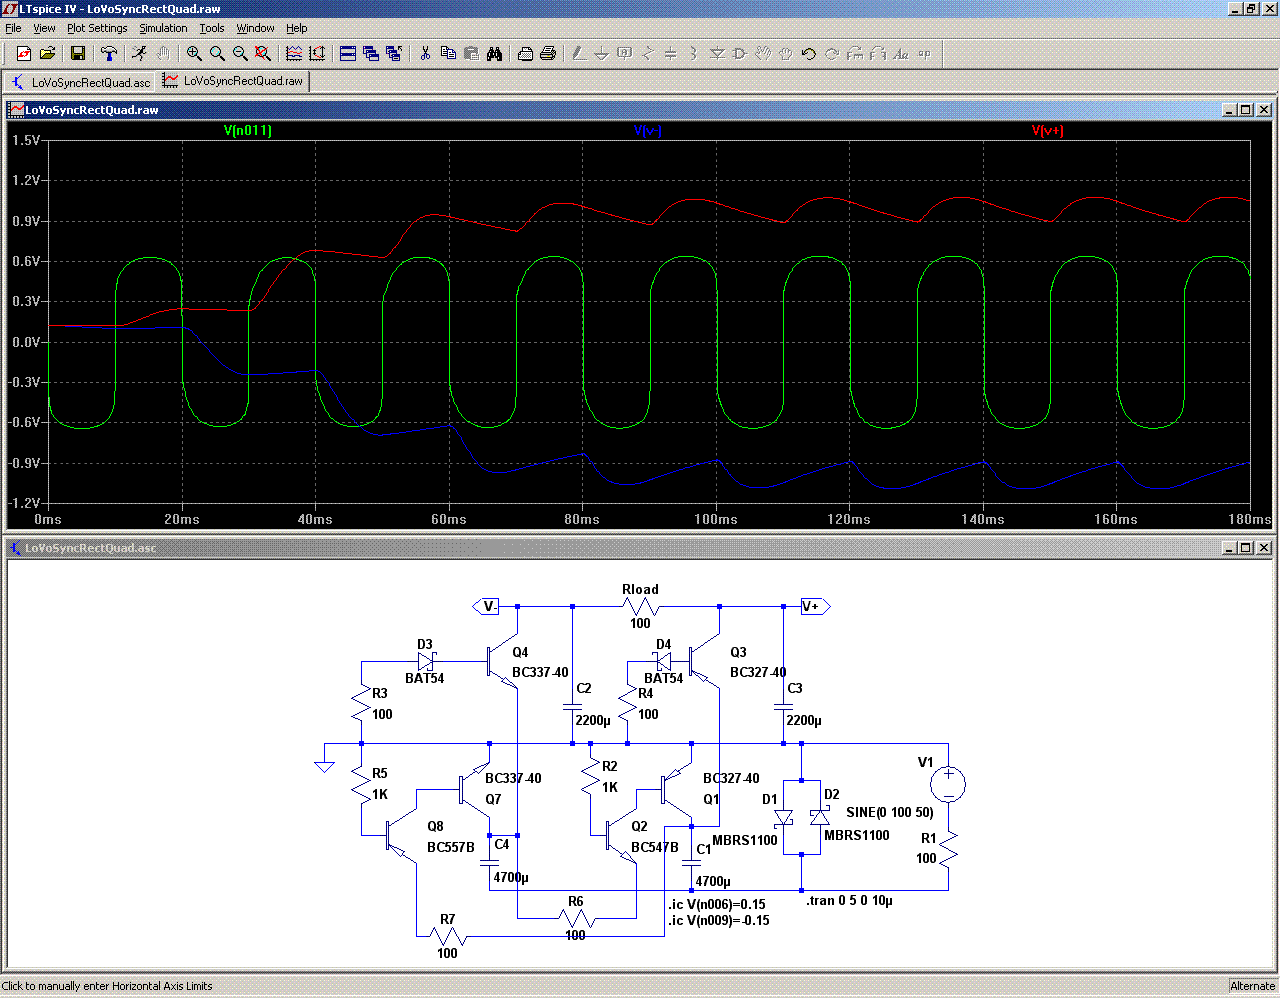The height and width of the screenshot is (998, 1280).
Task: Click the Print toolbar icon
Action: (x=548, y=53)
